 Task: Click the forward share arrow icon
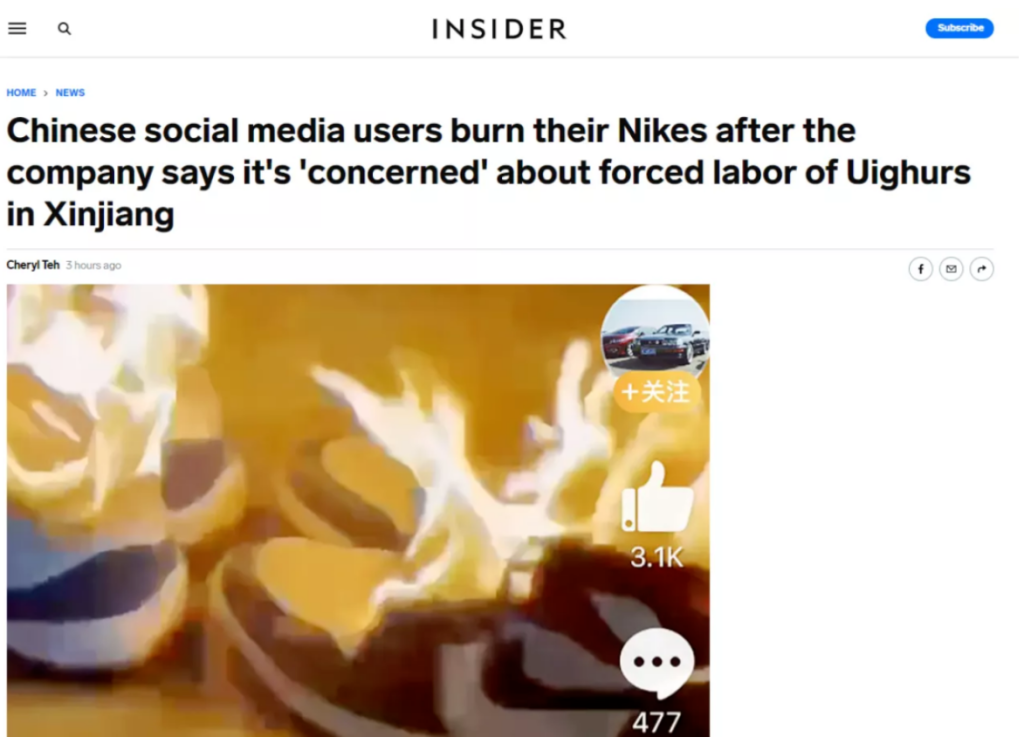coord(982,268)
